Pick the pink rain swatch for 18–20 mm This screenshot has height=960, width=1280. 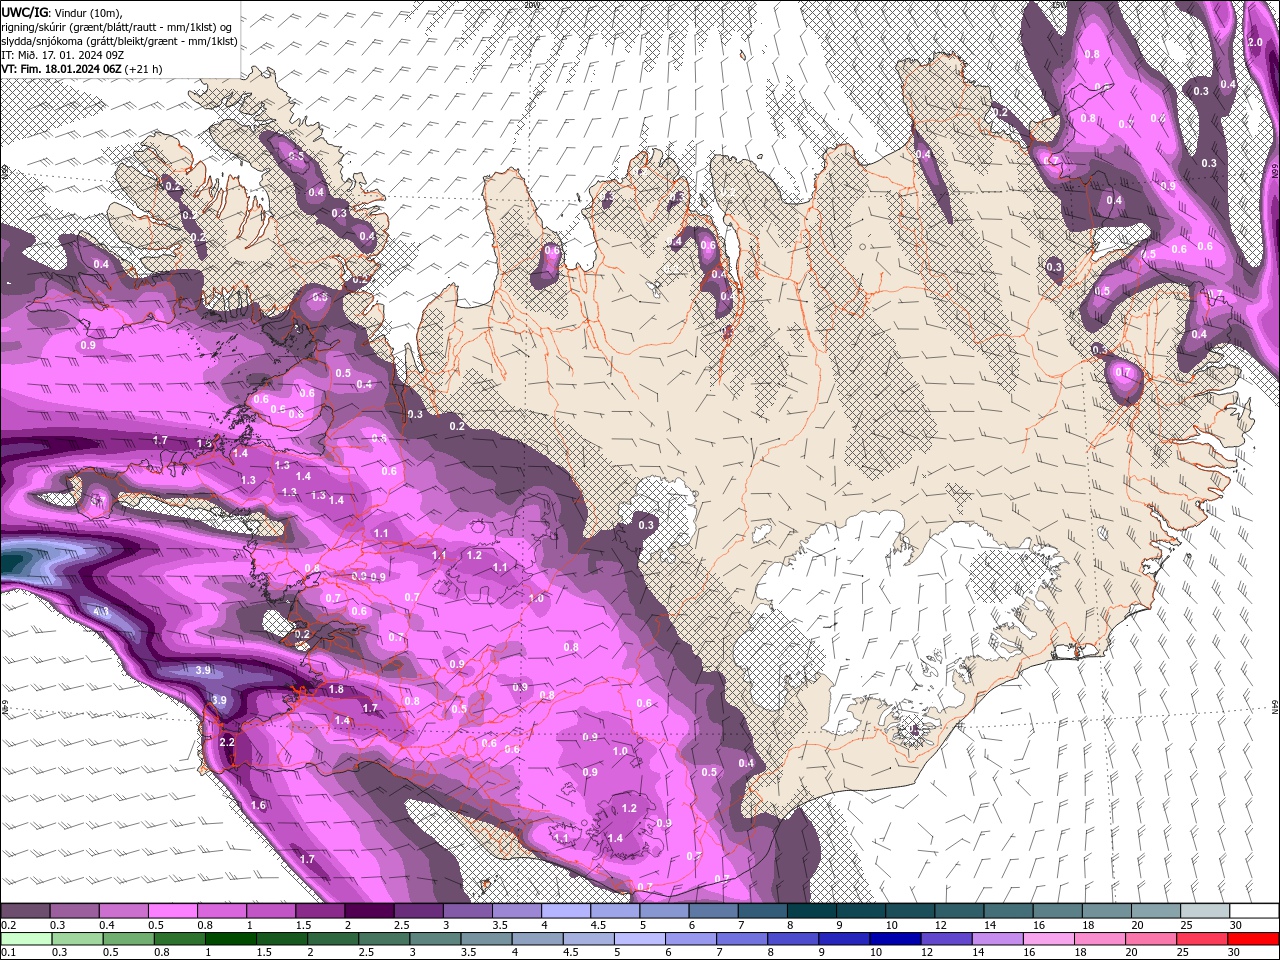click(x=1098, y=939)
